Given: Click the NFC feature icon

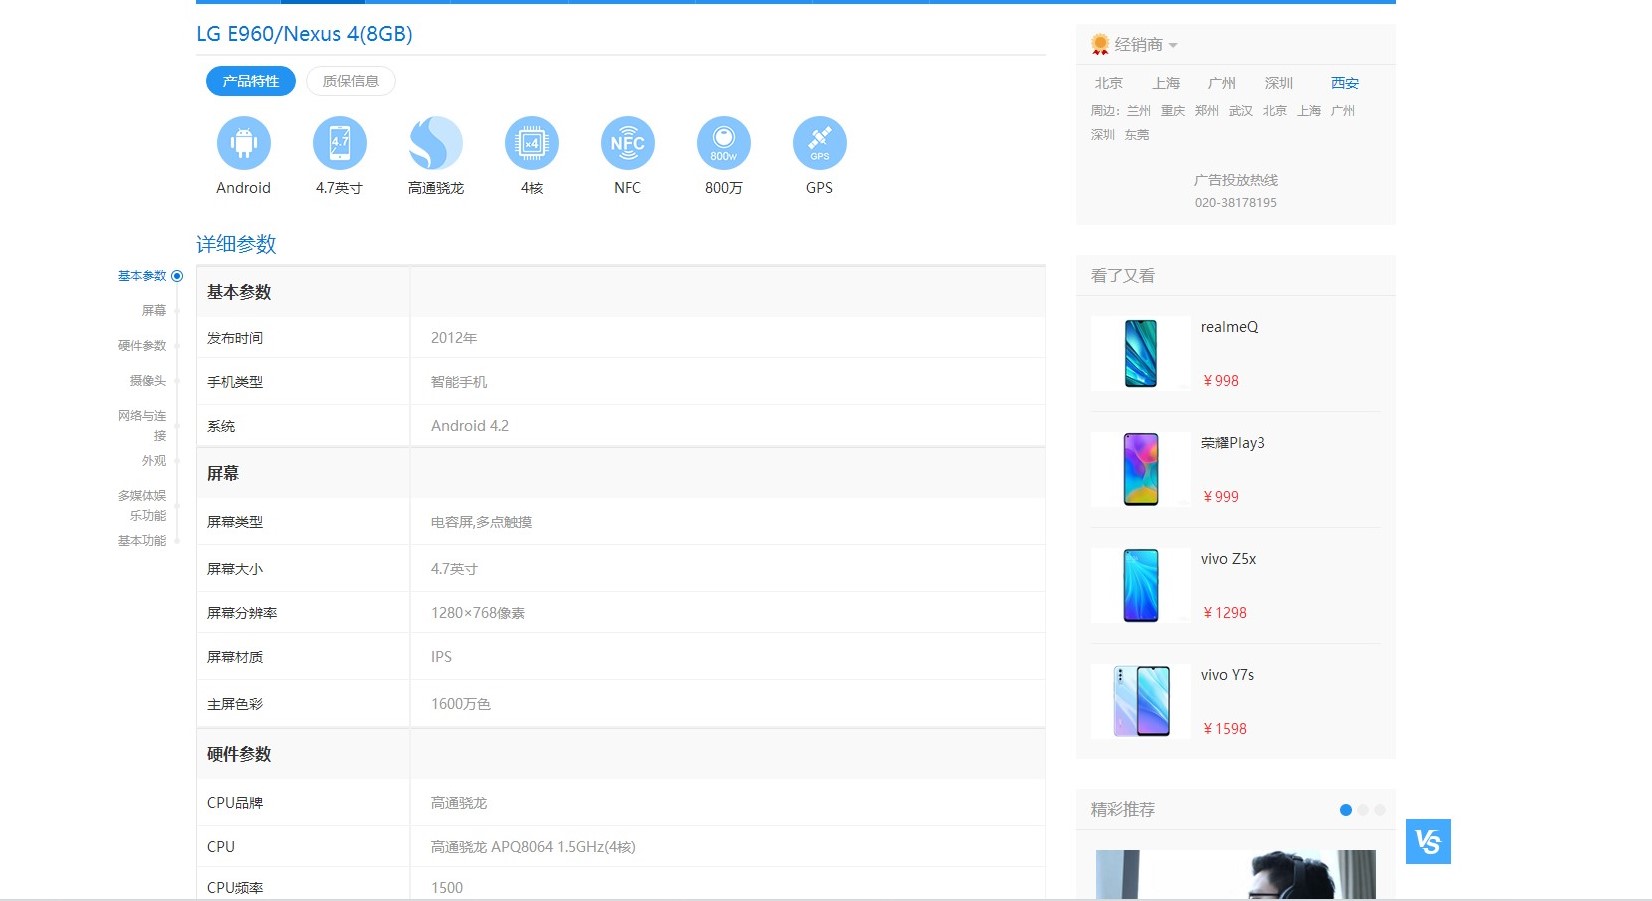Looking at the screenshot, I should point(627,143).
